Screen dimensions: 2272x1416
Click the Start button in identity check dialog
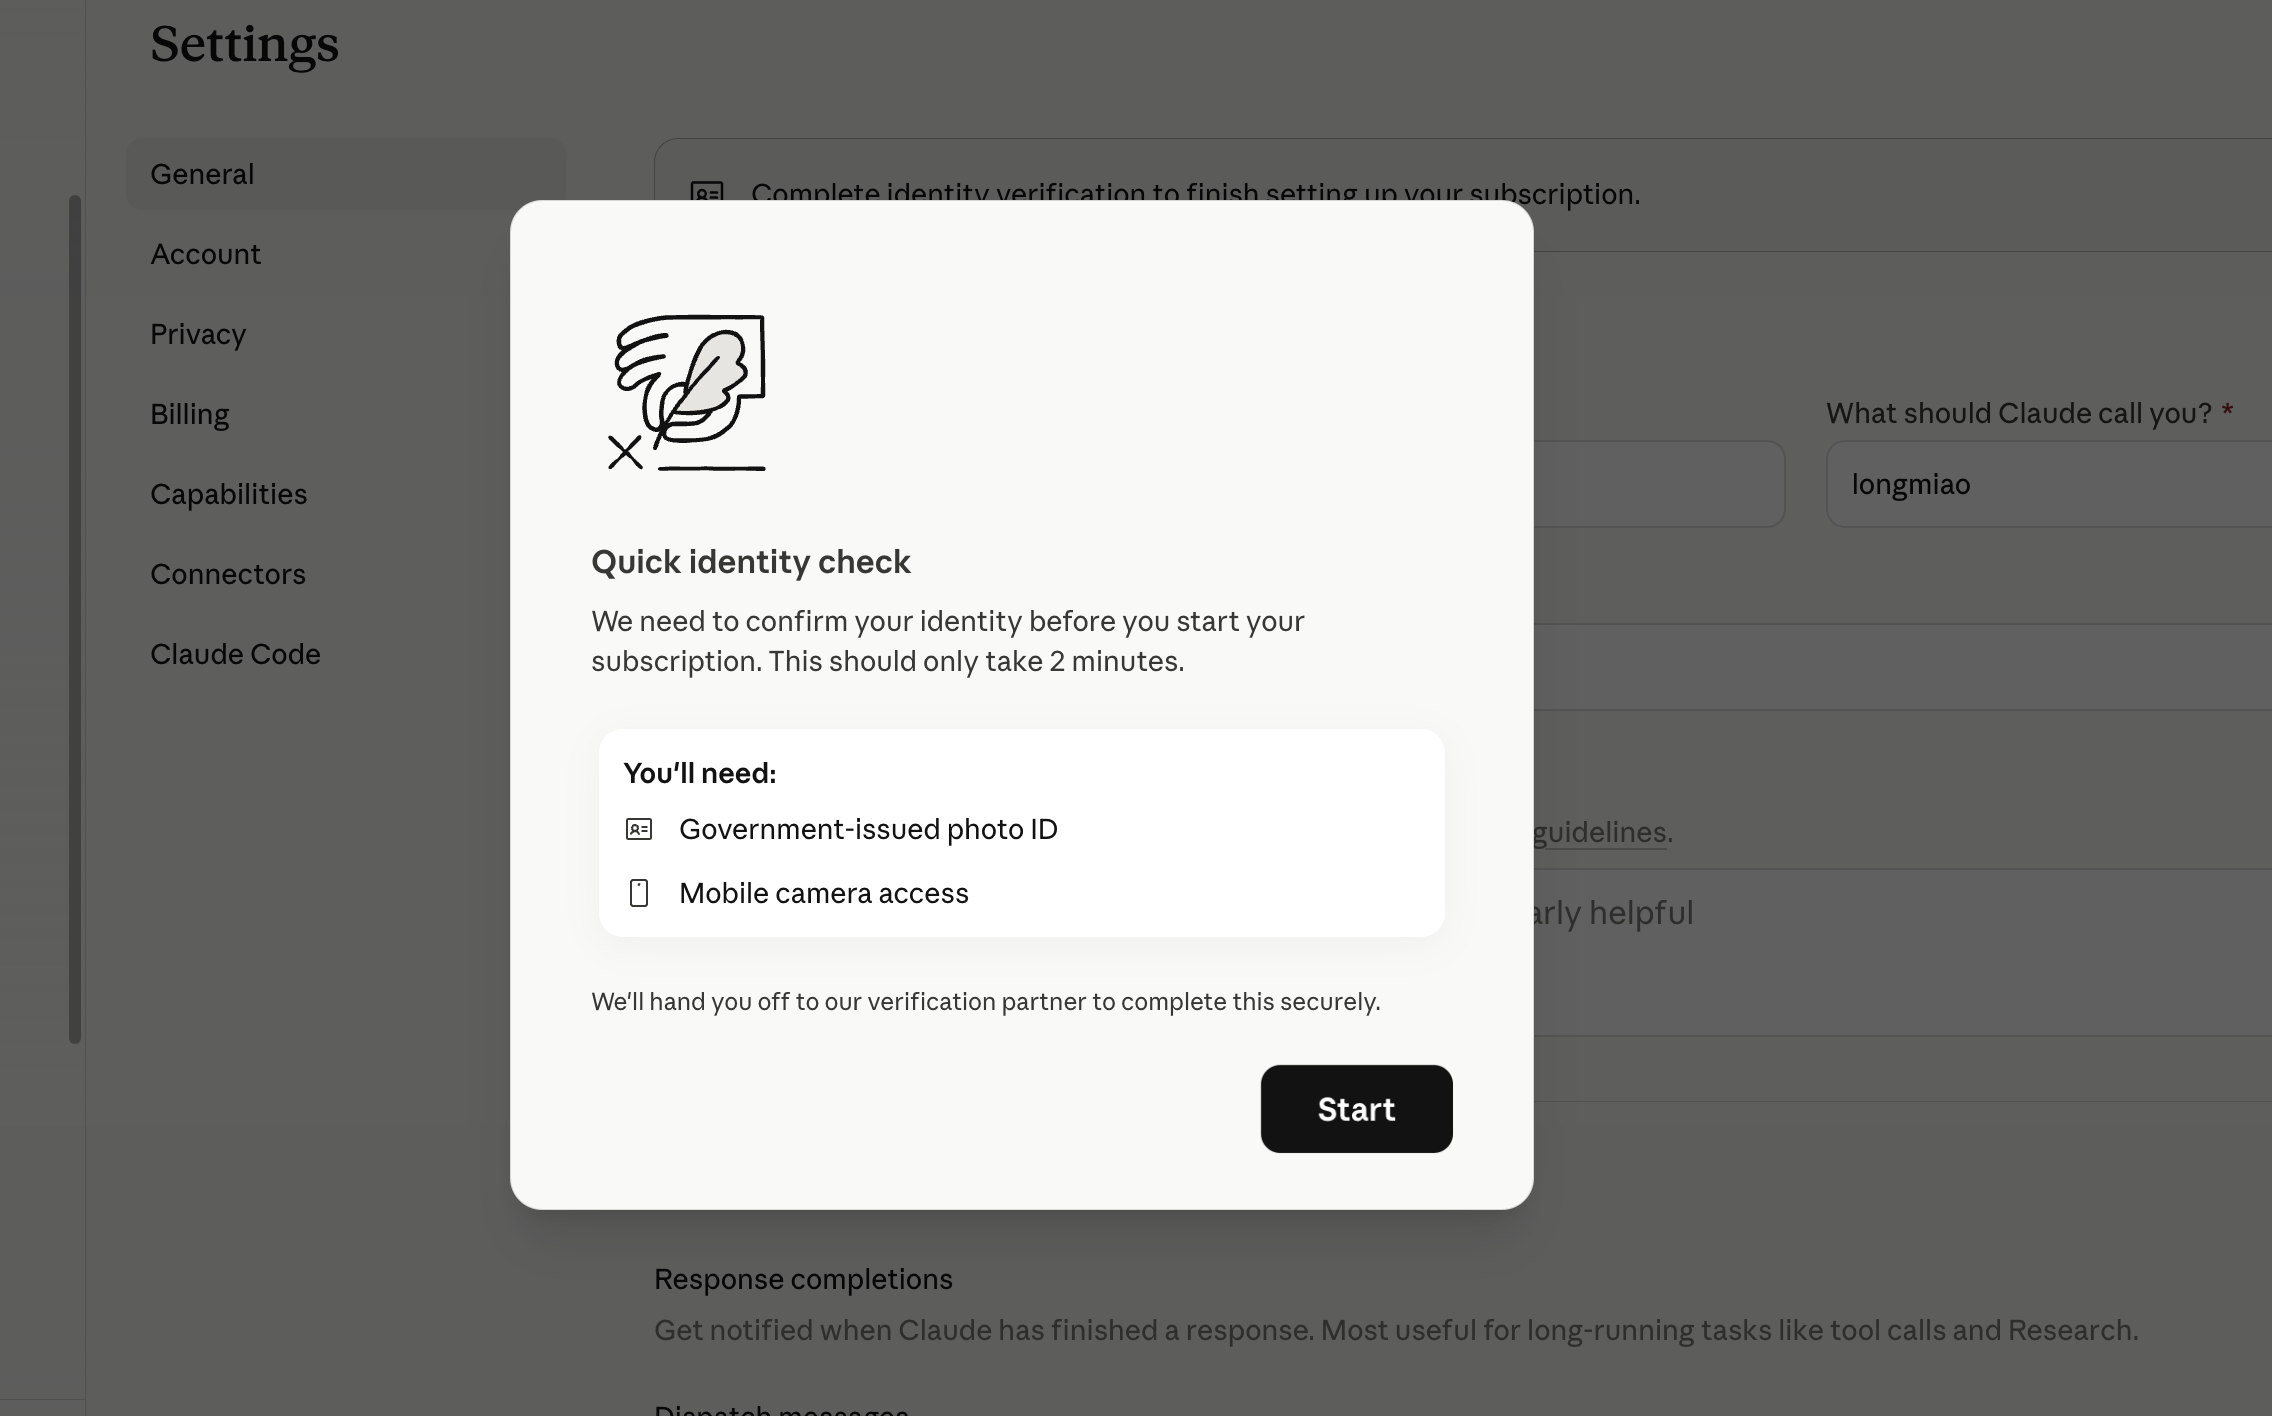1356,1108
